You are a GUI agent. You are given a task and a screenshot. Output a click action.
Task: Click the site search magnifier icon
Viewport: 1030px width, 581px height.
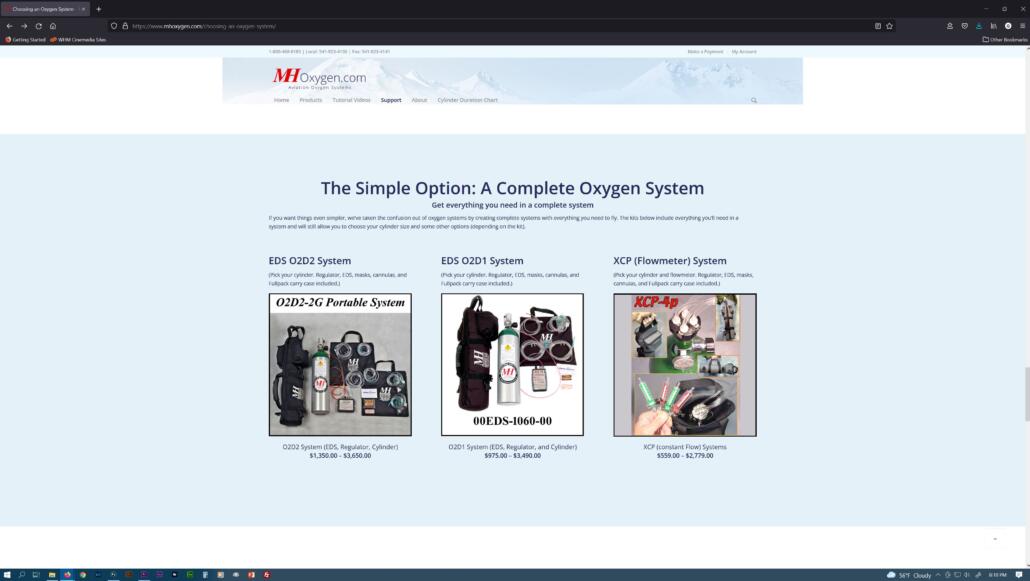click(754, 100)
